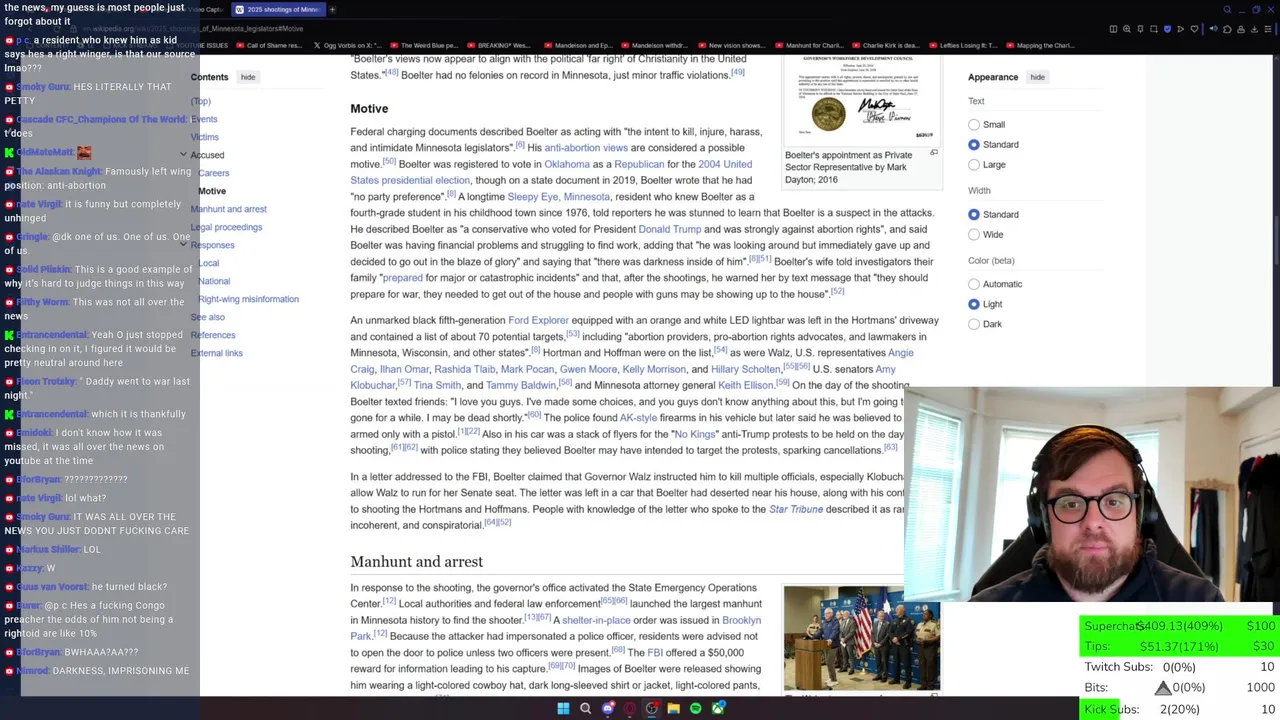Select Light color mode
The image size is (1280, 720).
tap(974, 304)
